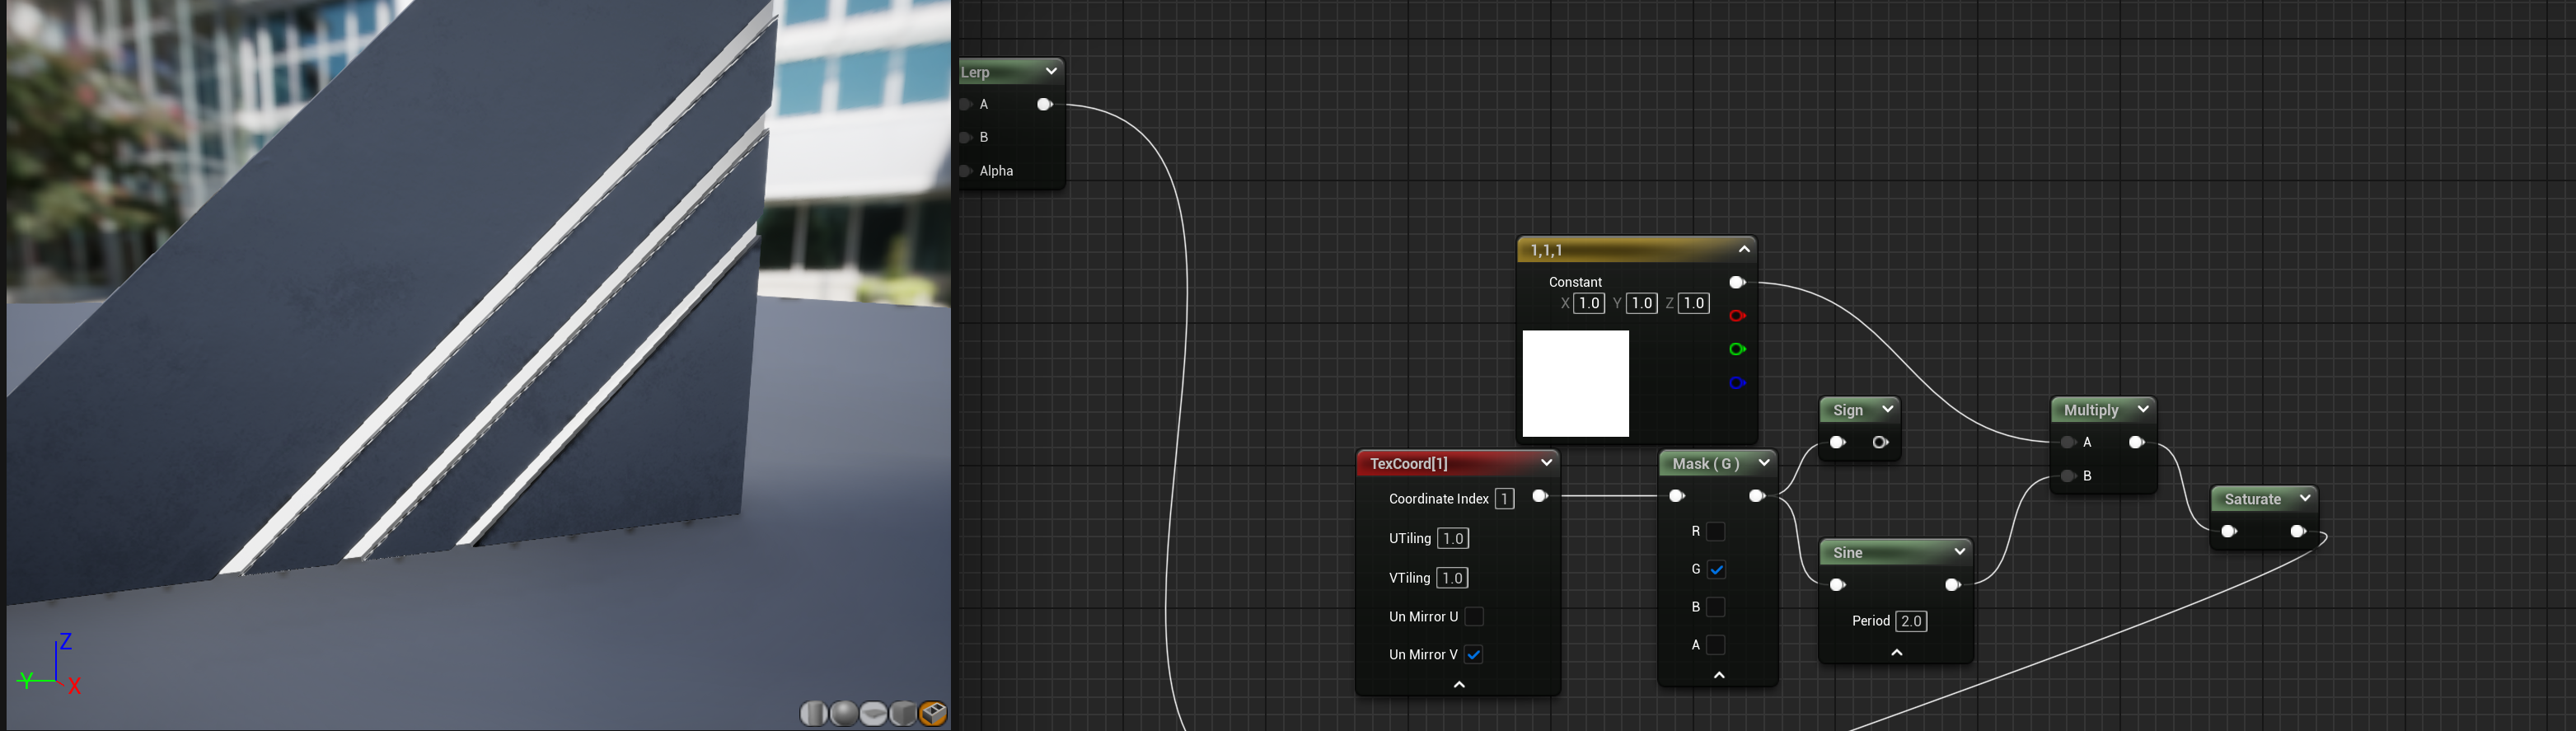The image size is (2576, 731).
Task: Select the Mask ( G ) node title
Action: click(x=1705, y=464)
